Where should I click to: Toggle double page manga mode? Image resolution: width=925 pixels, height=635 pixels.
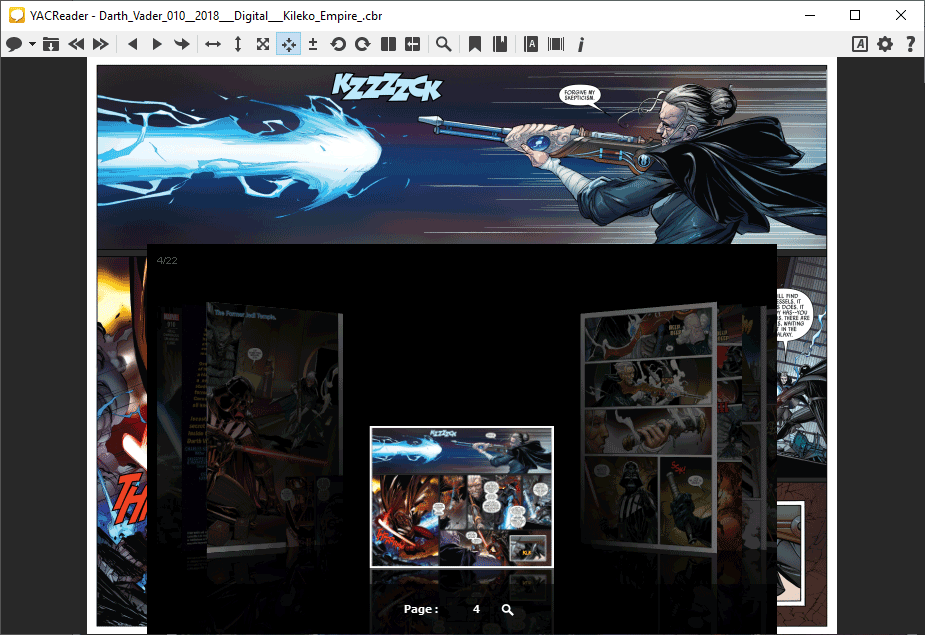tap(413, 44)
